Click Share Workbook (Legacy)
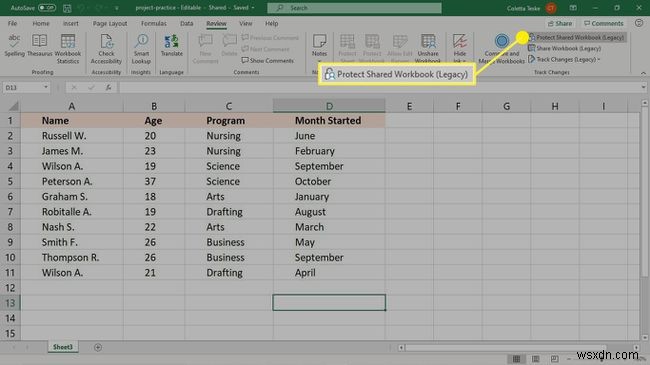Image resolution: width=650 pixels, height=365 pixels. (x=565, y=49)
